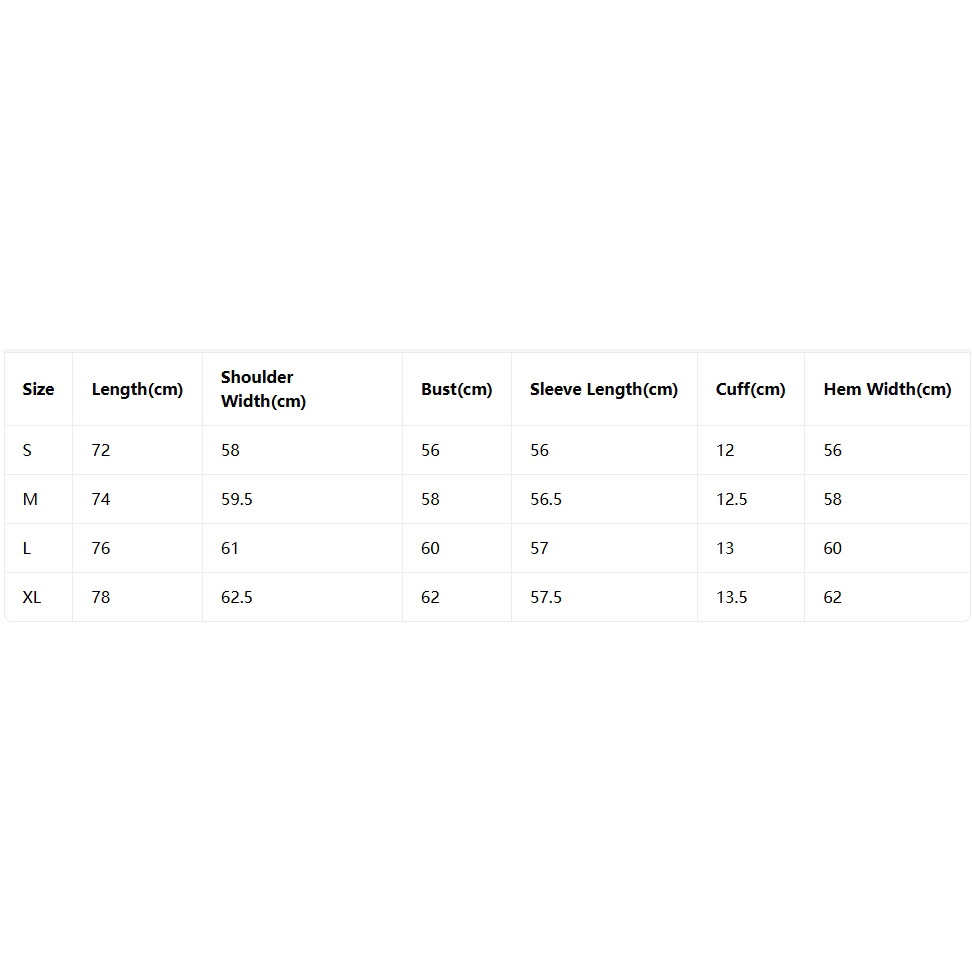Select the L size row label
972x972 pixels.
pyautogui.click(x=26, y=548)
